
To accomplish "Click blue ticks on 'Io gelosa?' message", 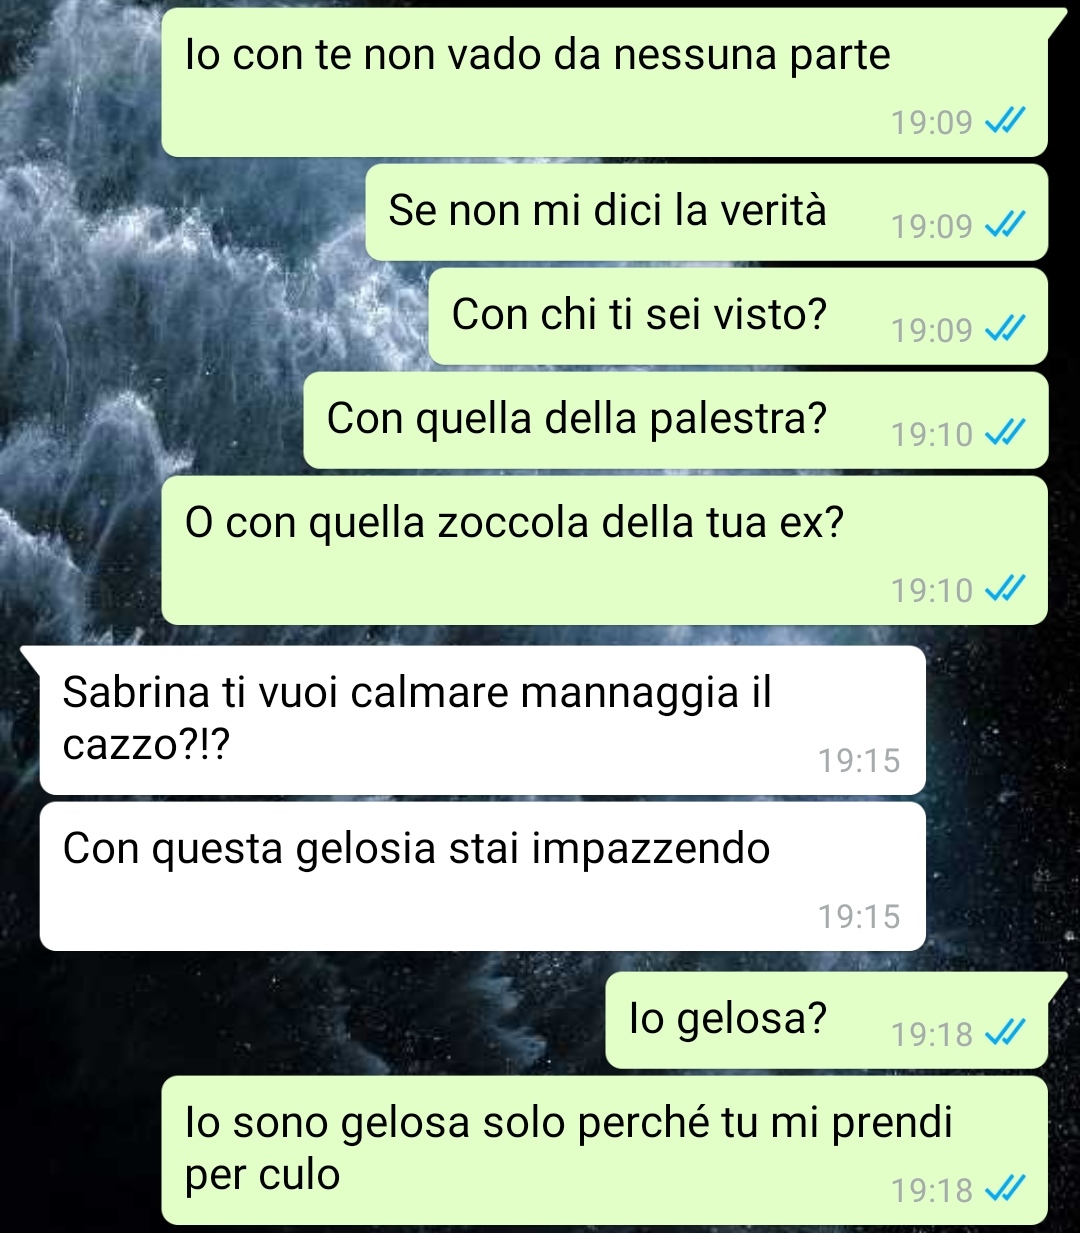I will point(1005,1034).
